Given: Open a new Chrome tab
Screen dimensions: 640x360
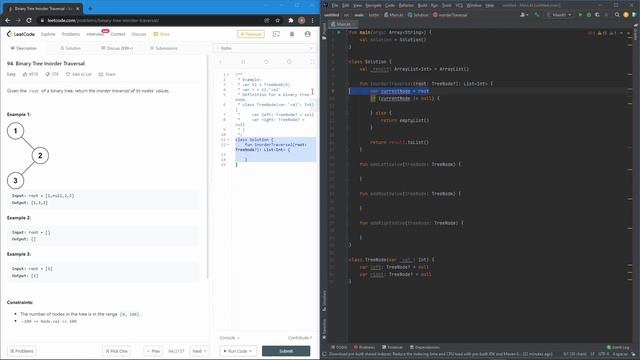Looking at the screenshot, I should point(90,8).
